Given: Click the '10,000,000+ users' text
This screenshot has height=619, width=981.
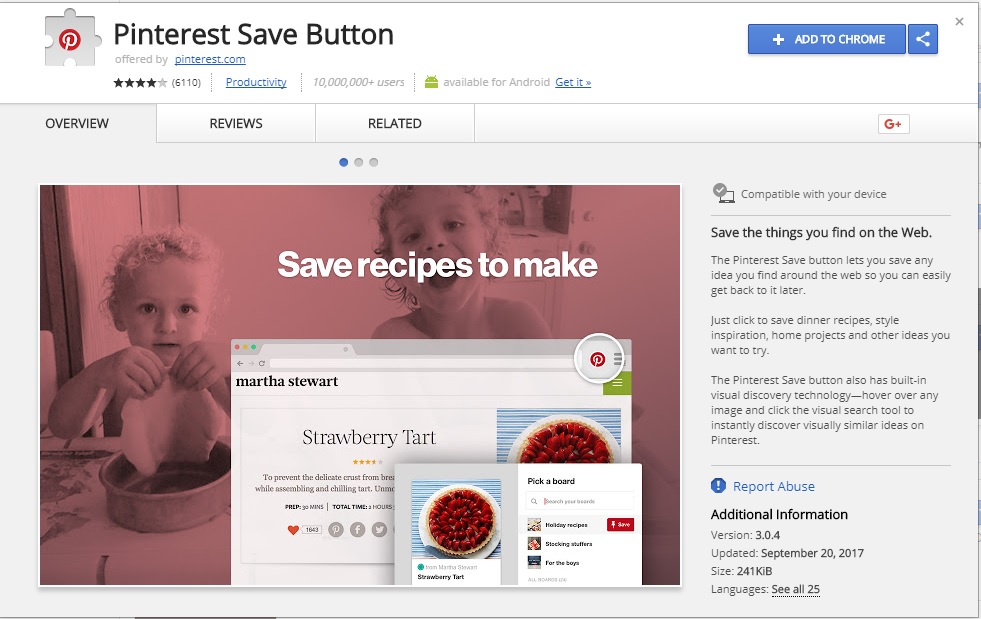Looking at the screenshot, I should (x=358, y=82).
